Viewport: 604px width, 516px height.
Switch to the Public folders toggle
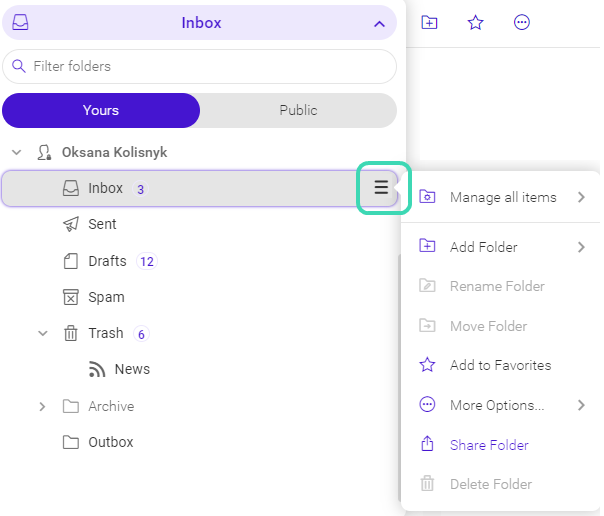(298, 110)
